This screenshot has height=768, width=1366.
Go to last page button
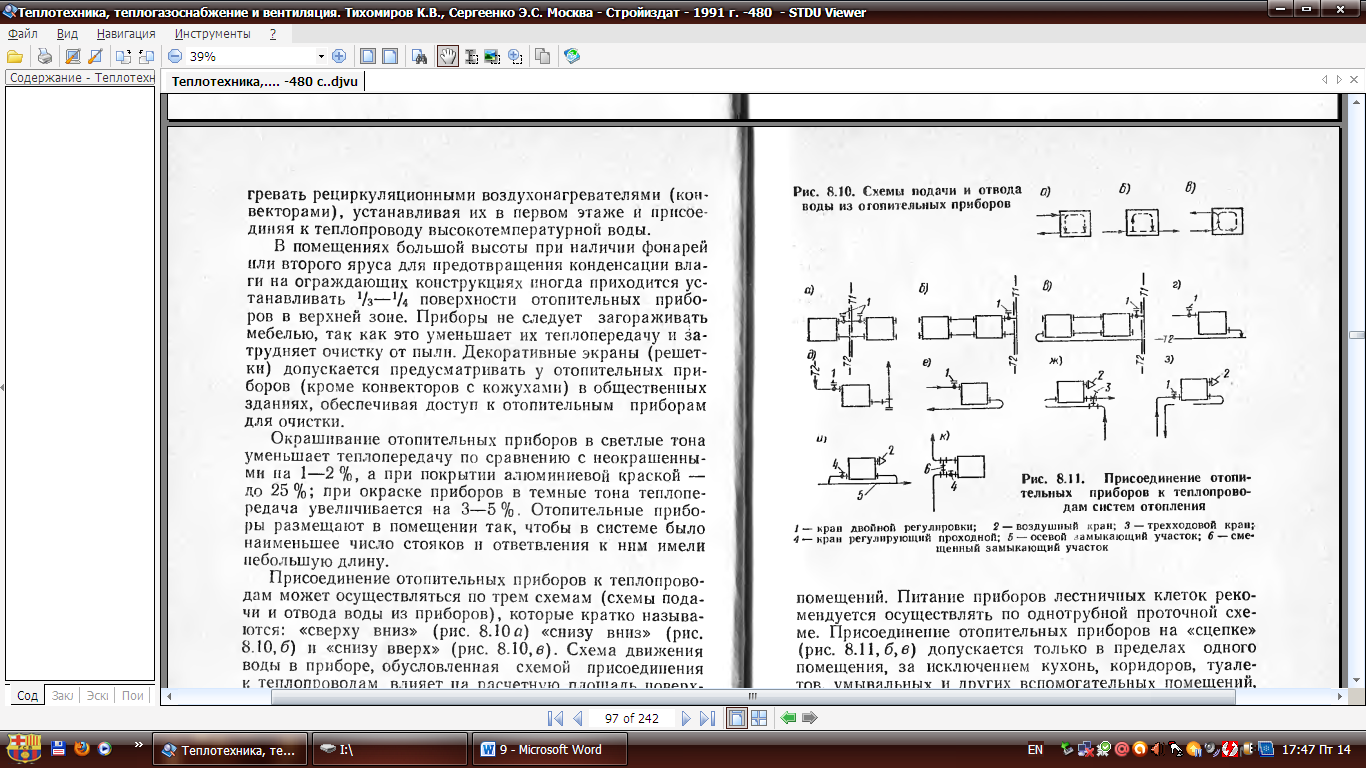click(x=707, y=718)
